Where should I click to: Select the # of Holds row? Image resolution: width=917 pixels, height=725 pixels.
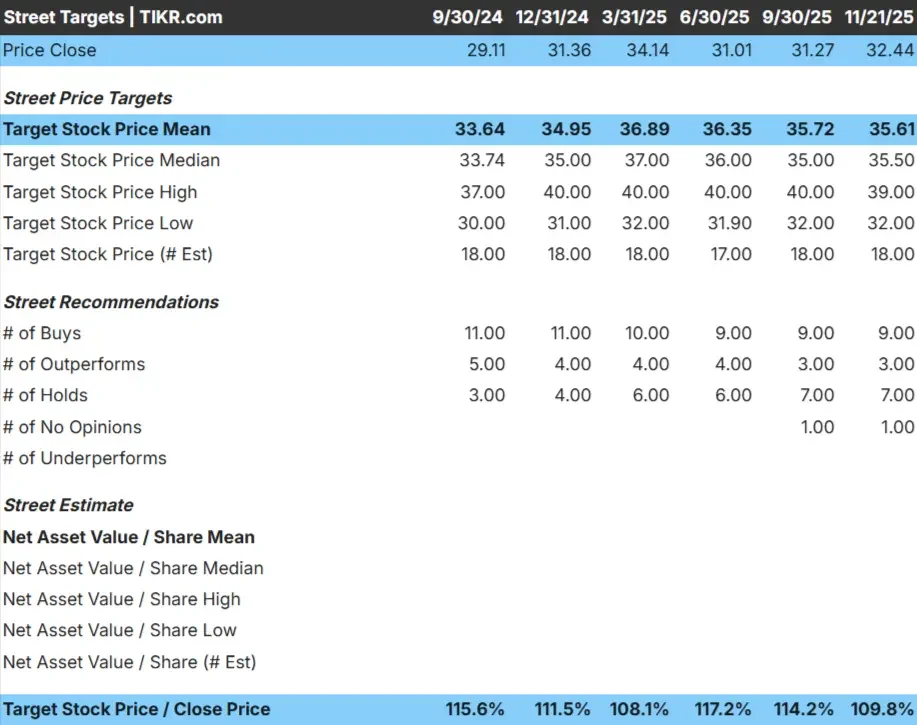coord(45,395)
